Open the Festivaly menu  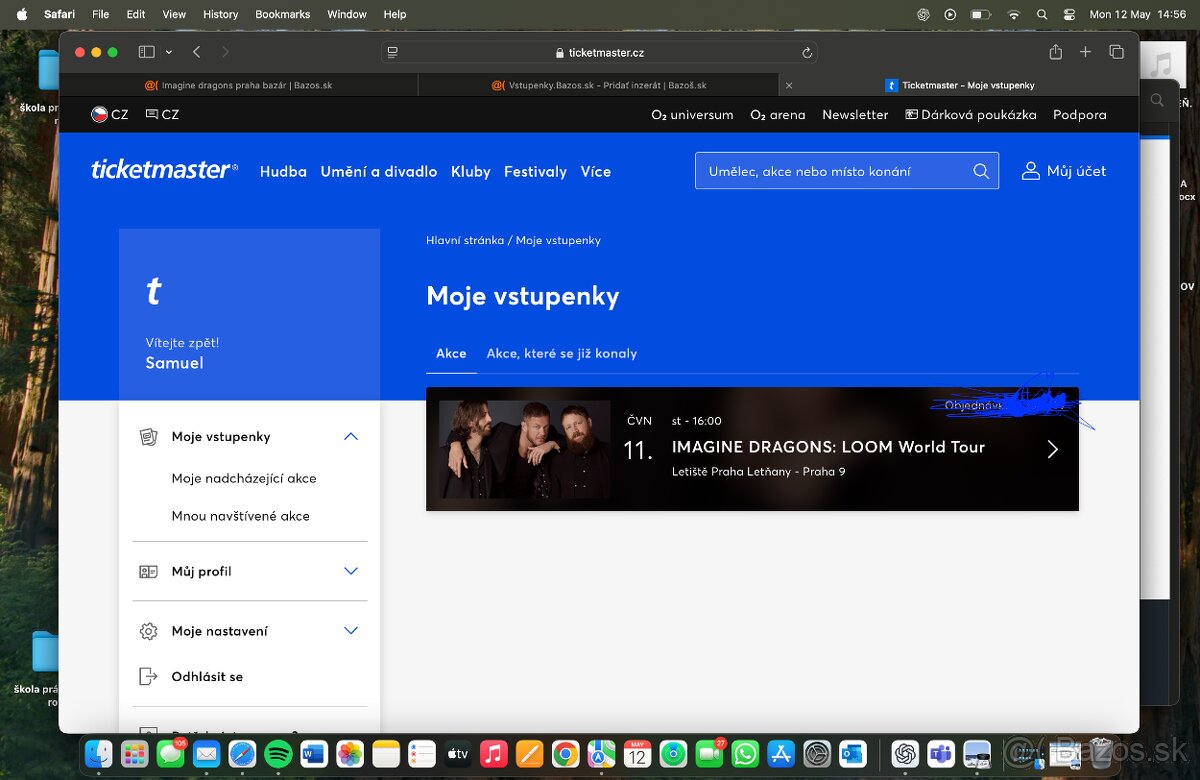tap(535, 171)
